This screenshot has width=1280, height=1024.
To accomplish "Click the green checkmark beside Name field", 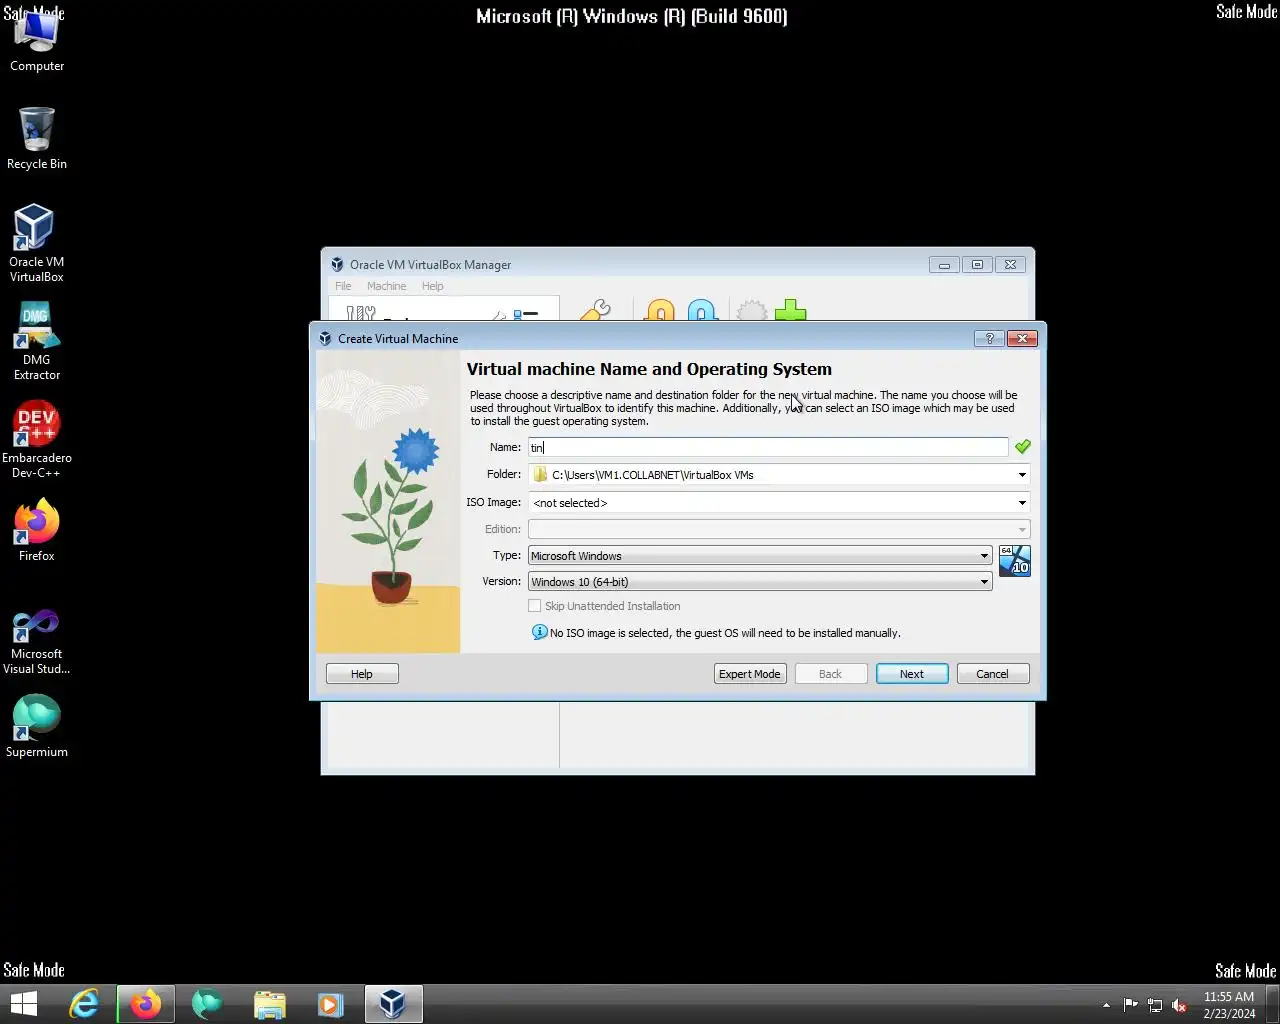I will pos(1022,447).
